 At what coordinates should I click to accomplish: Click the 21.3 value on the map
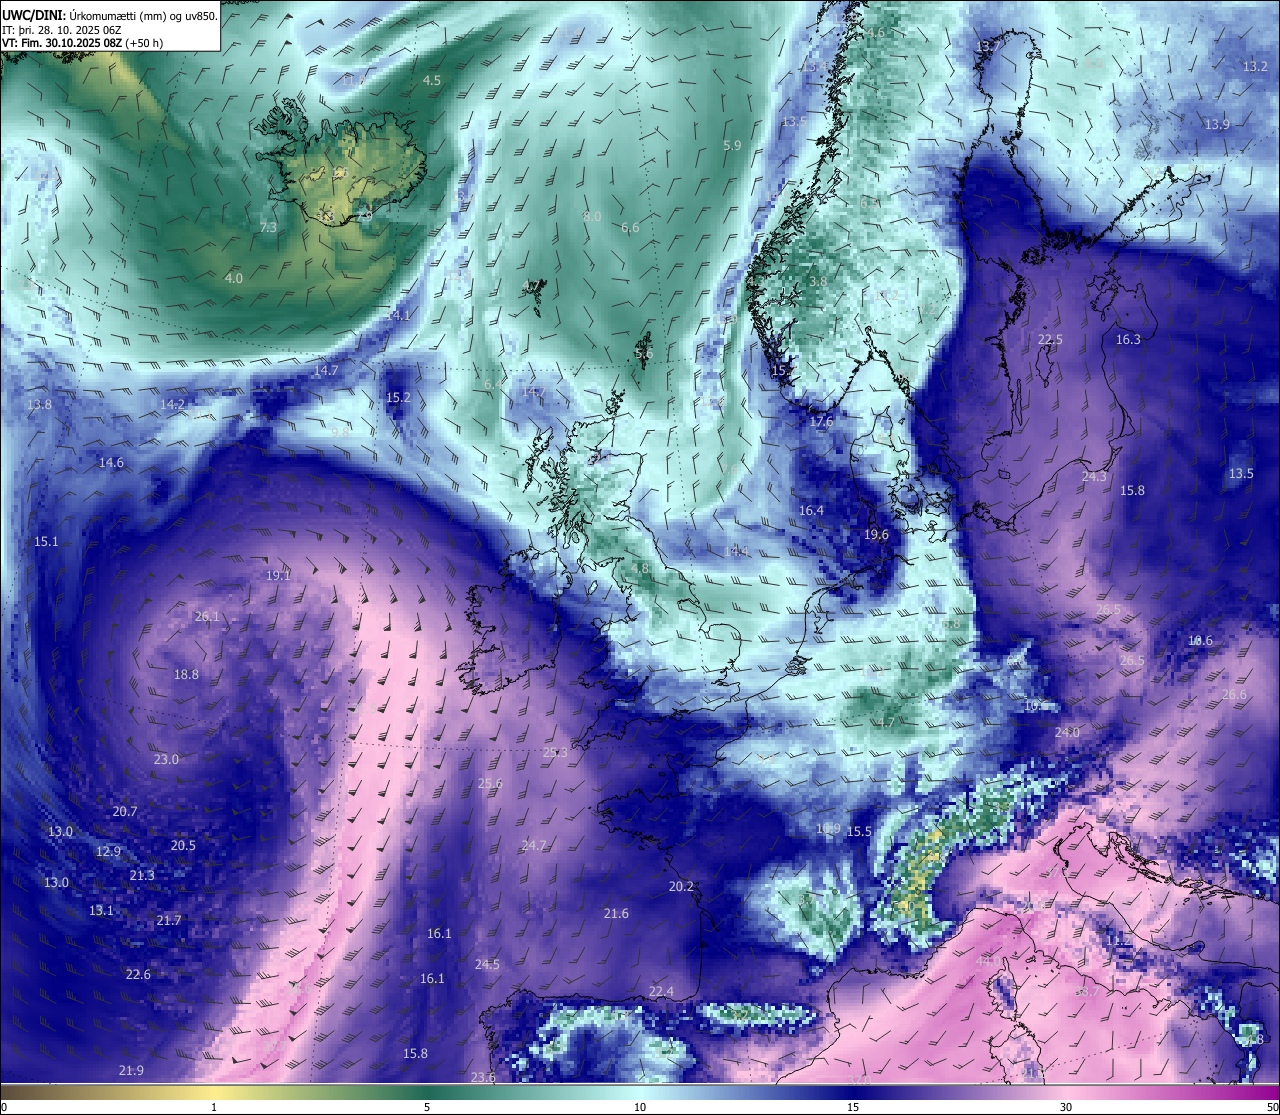[142, 876]
